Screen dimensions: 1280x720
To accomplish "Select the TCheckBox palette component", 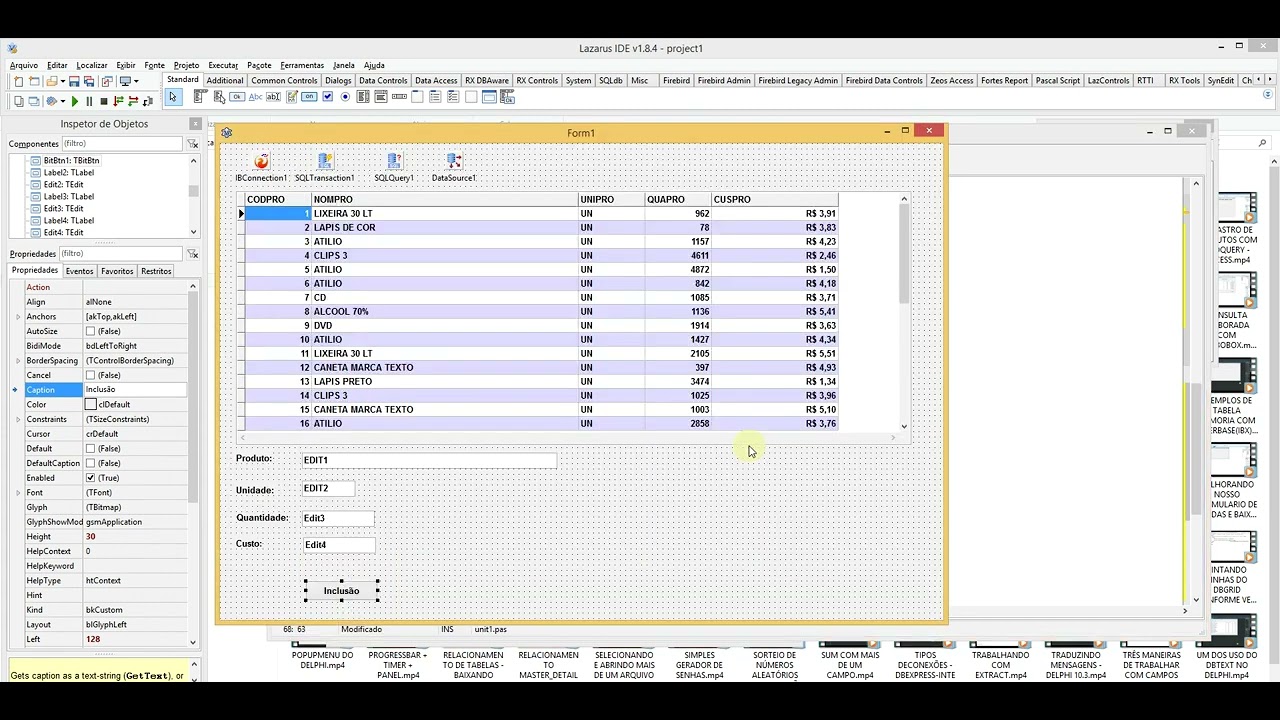I will coord(328,97).
